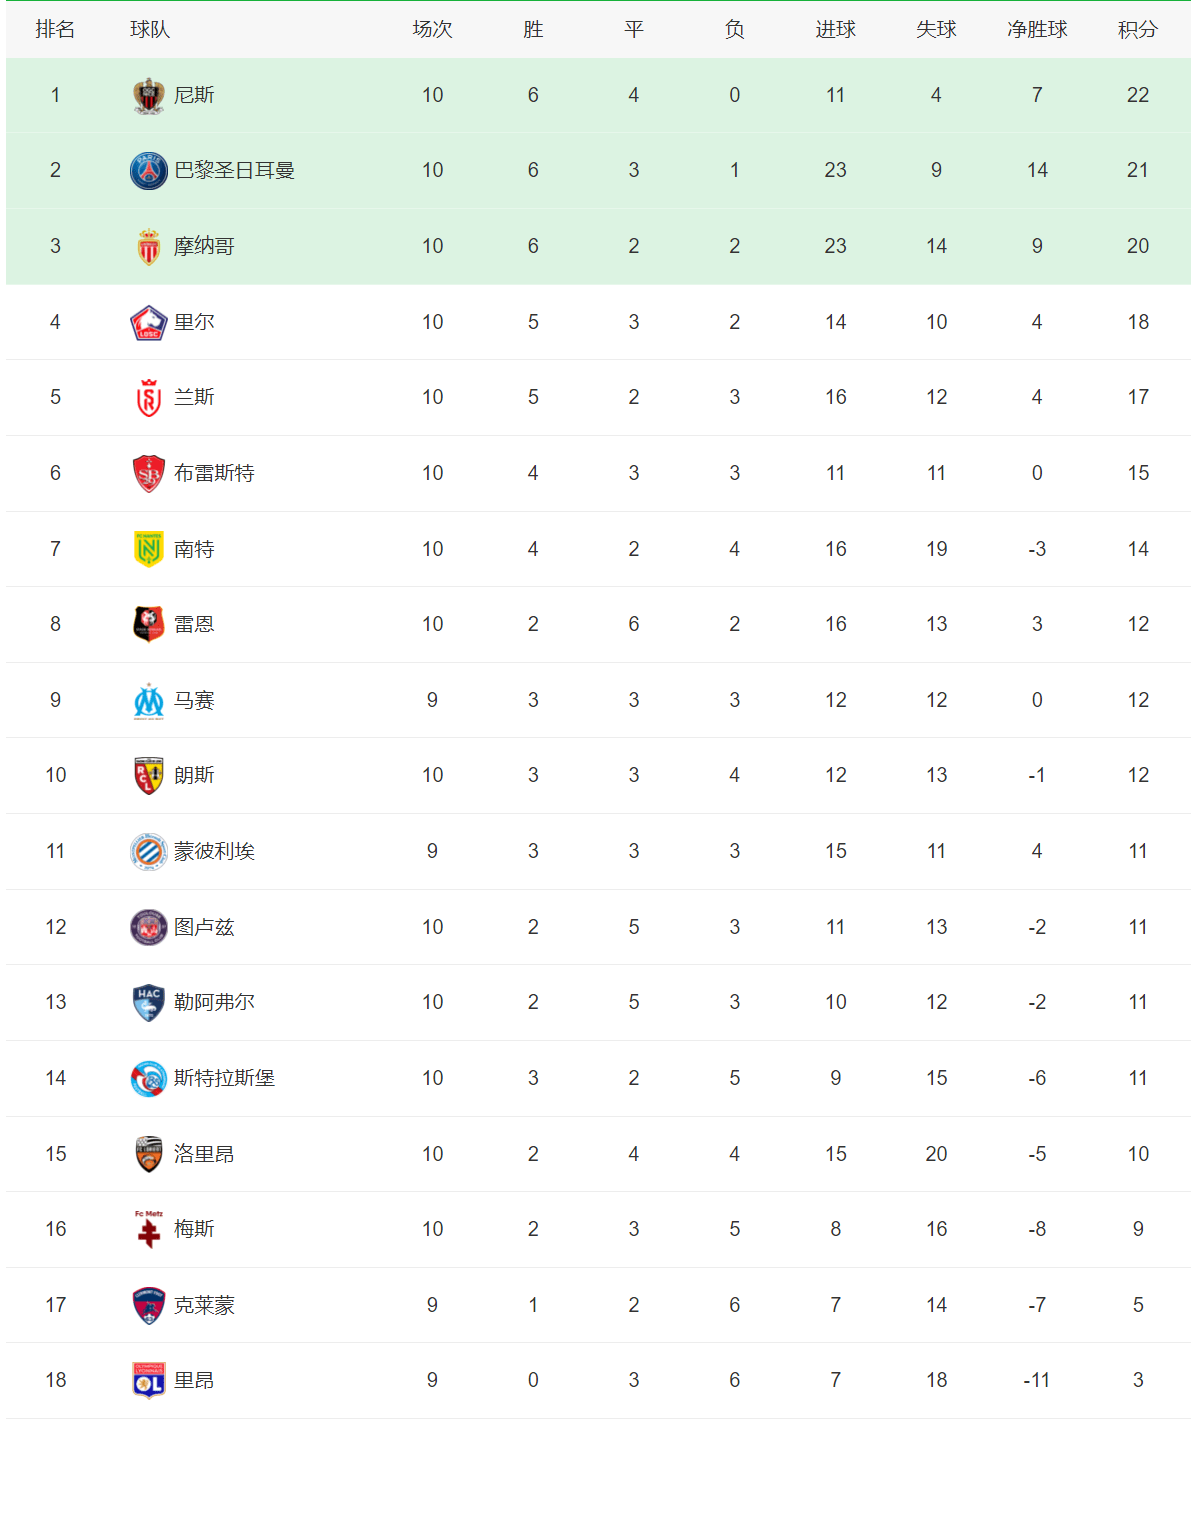Click the Metz (梅斯) club logo
The height and width of the screenshot is (1518, 1193).
pos(149,1230)
